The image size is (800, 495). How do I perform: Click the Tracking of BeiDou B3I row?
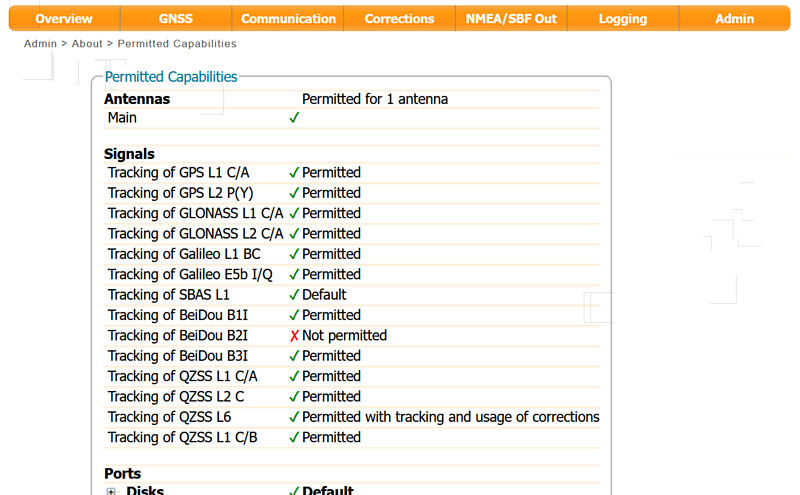352,356
